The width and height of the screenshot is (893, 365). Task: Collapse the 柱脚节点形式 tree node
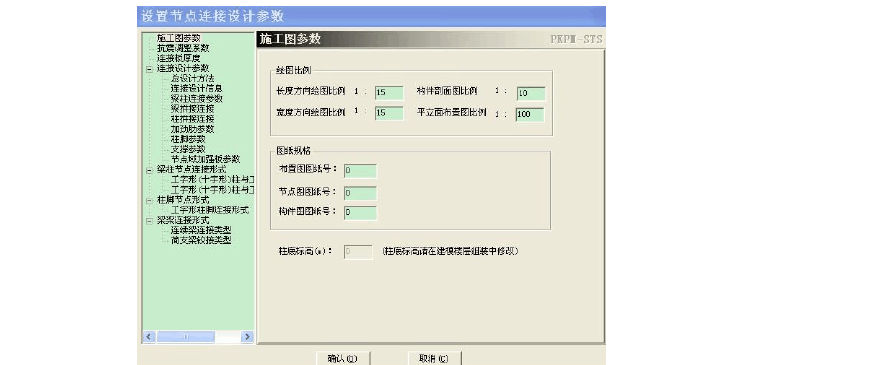149,200
